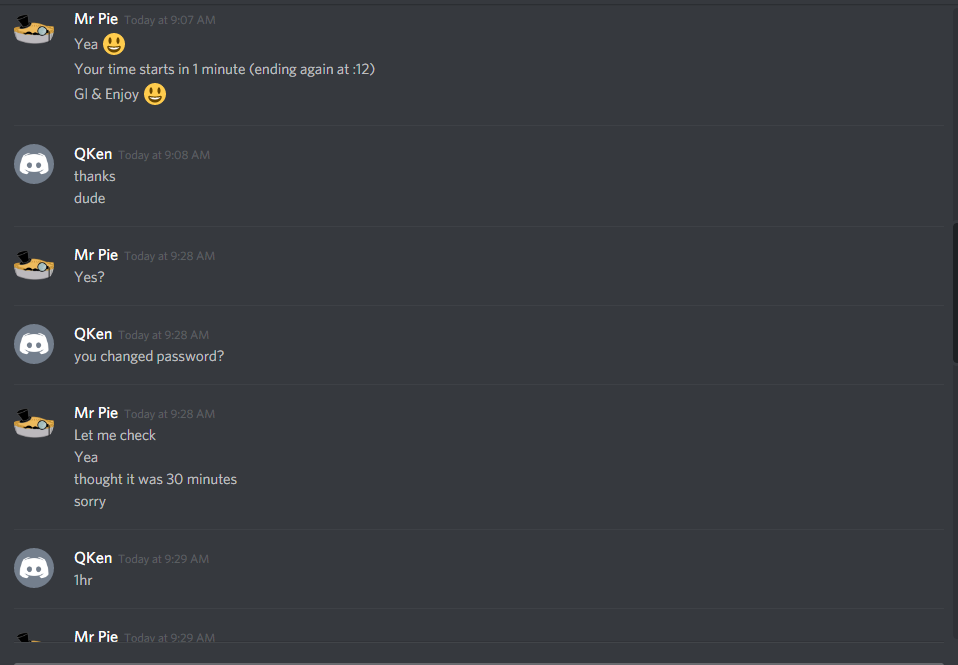Click QKen's Discord avatar beside "1hr"
Viewport: 958px width, 665px height.
[x=34, y=568]
